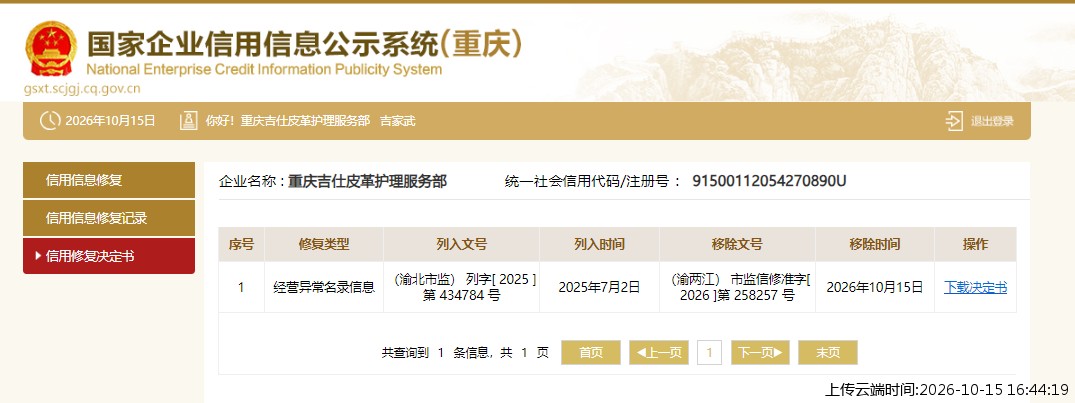Click the 移除文号 column header
Image resolution: width=1075 pixels, height=403 pixels.
pos(737,244)
